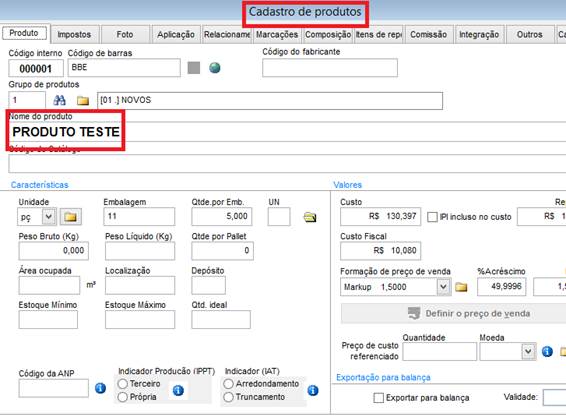The image size is (566, 417).
Task: Select the Truncamento radio option
Action: pyautogui.click(x=228, y=397)
